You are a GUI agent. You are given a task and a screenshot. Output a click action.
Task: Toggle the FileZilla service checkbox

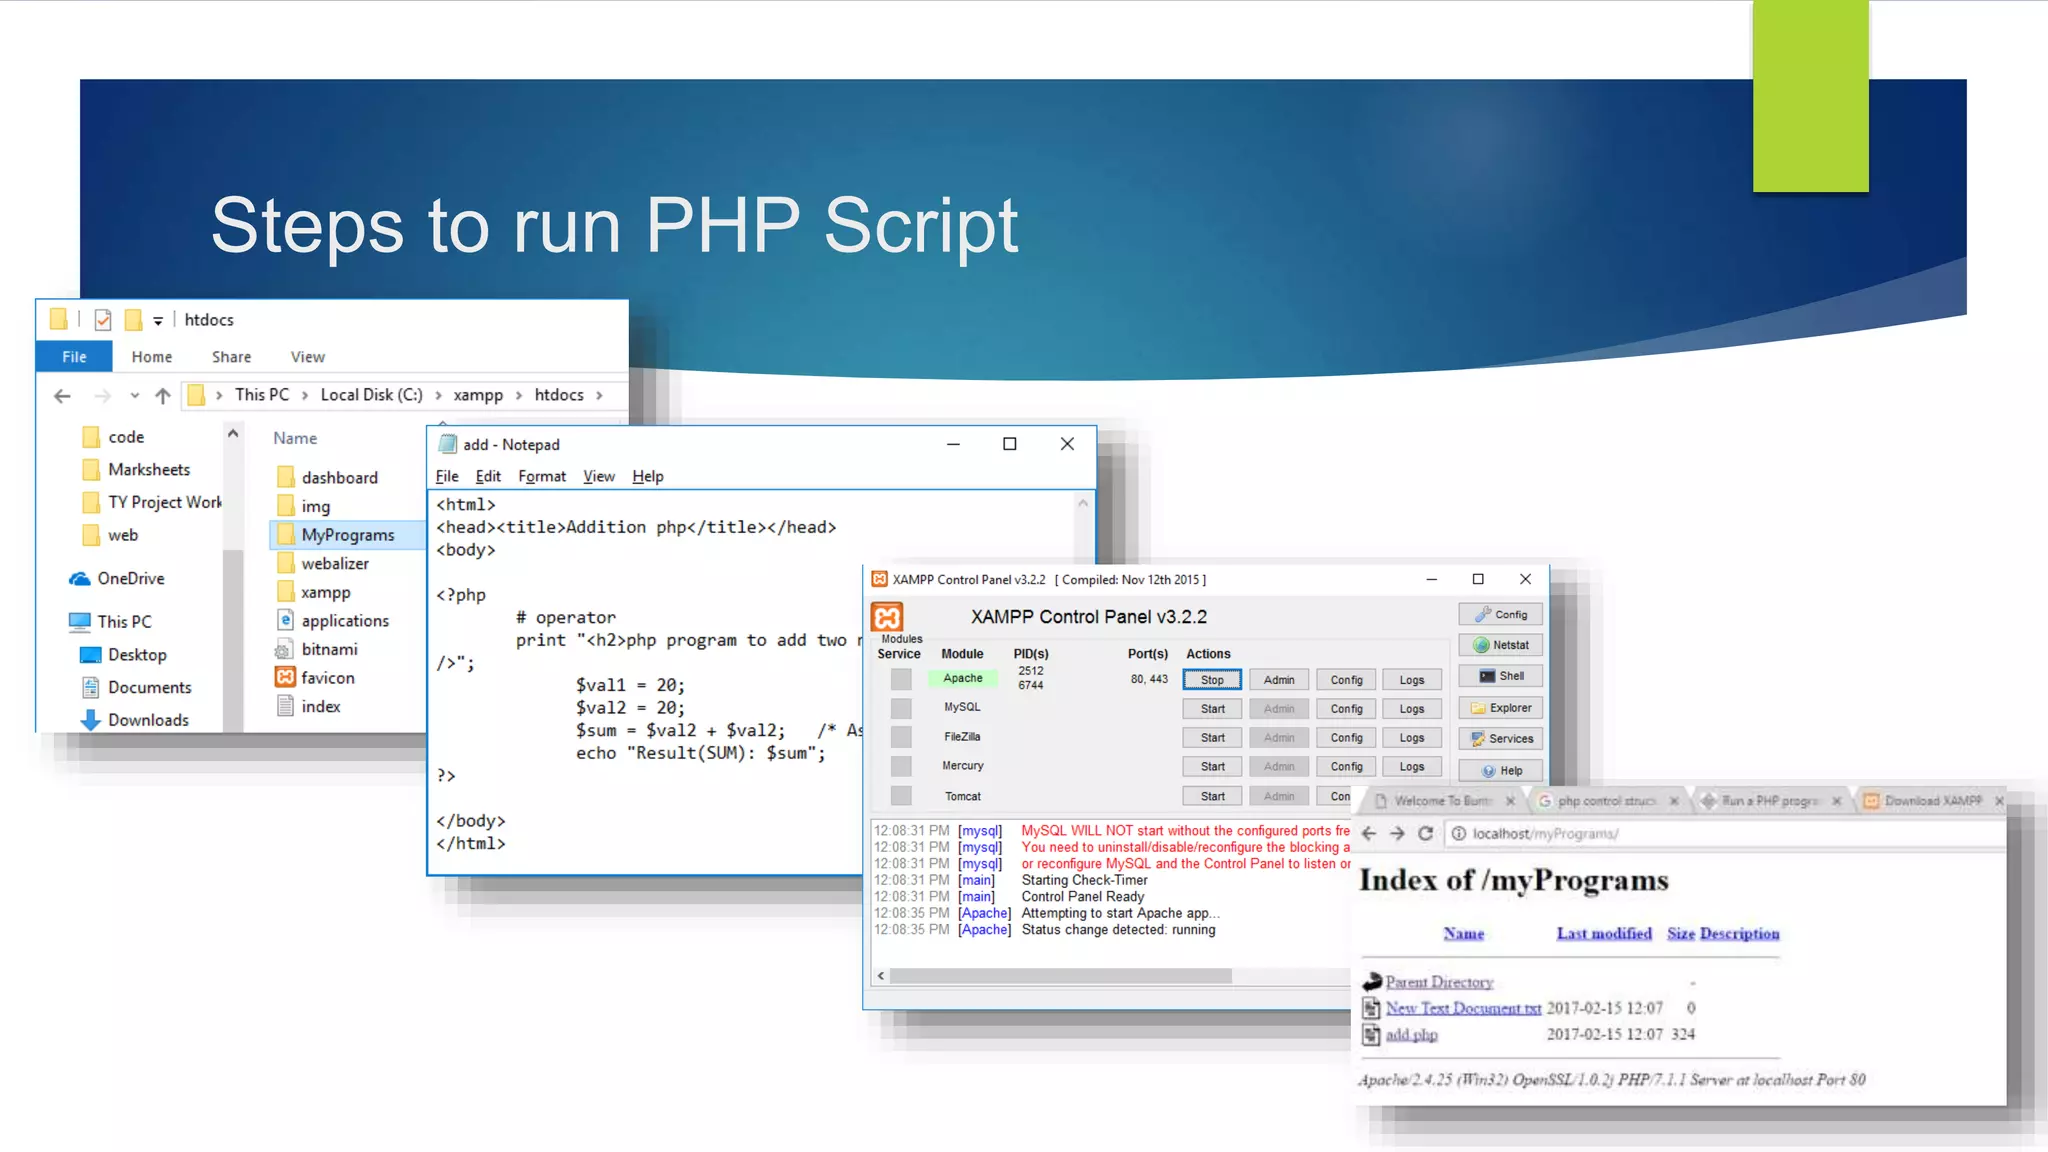coord(901,737)
